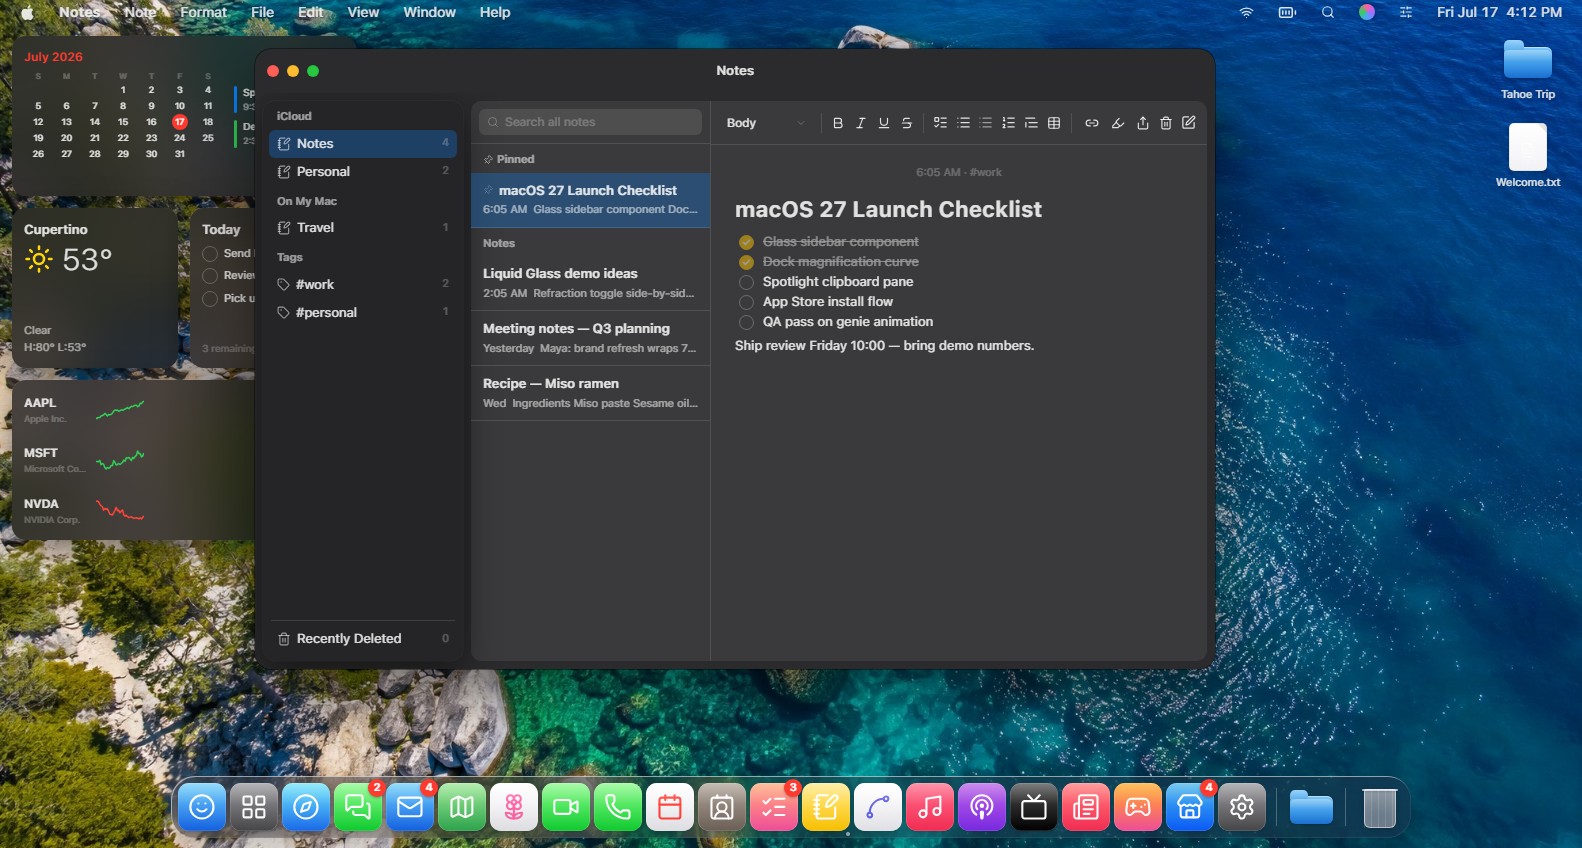Screen dimensions: 1582x848
Task: Open the "Liquid Glass demo ideas" note
Action: click(x=591, y=283)
